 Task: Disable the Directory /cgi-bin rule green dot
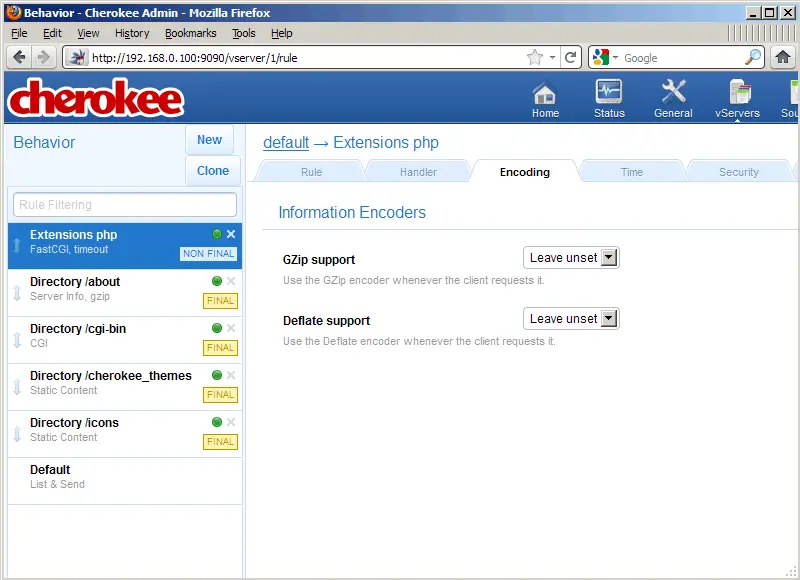[217, 328]
